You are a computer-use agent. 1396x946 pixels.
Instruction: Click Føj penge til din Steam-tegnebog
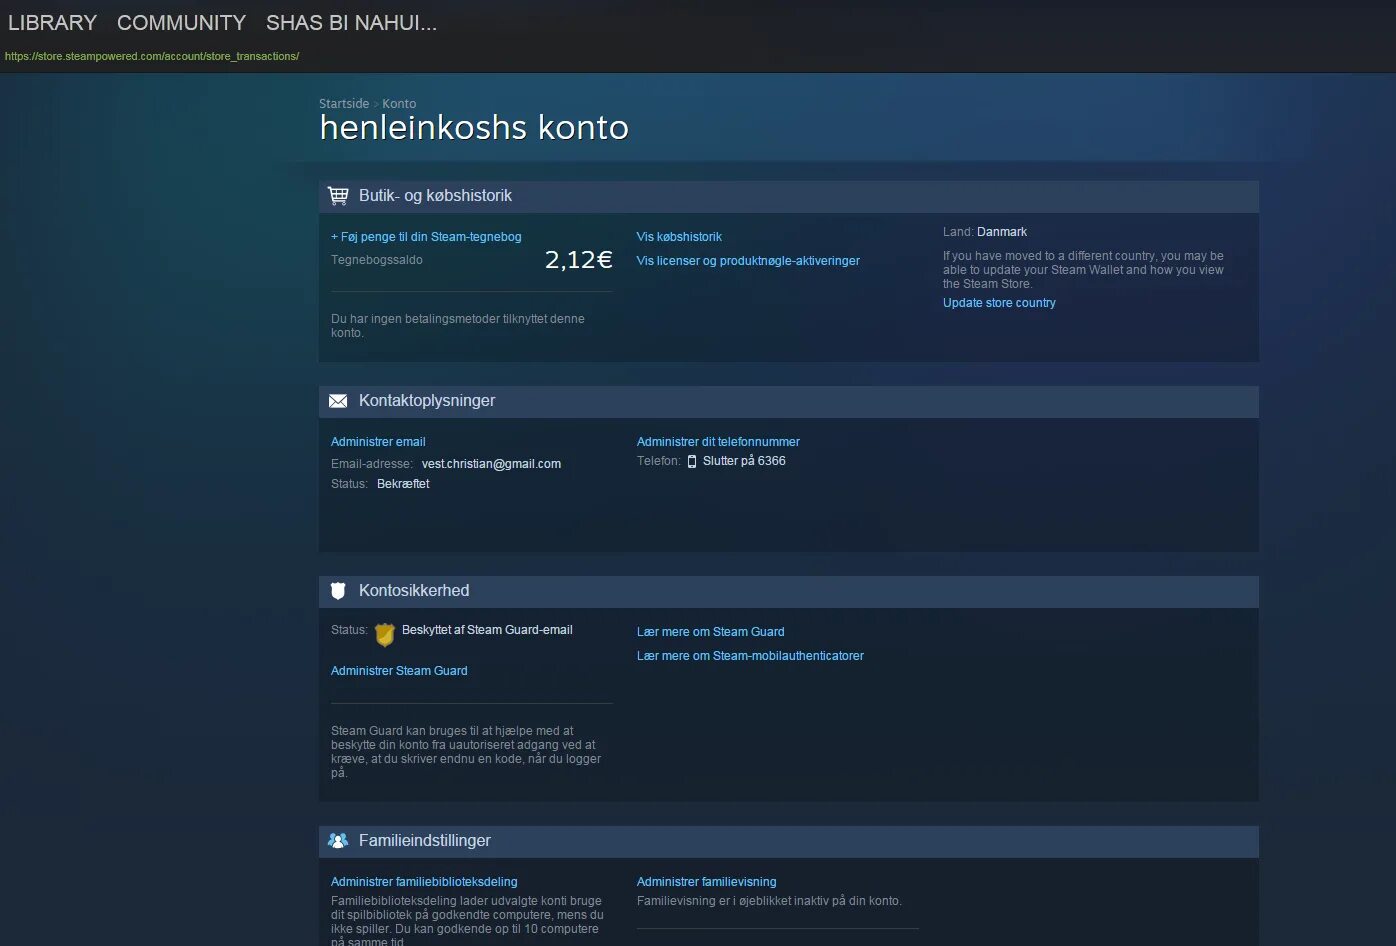(x=426, y=237)
